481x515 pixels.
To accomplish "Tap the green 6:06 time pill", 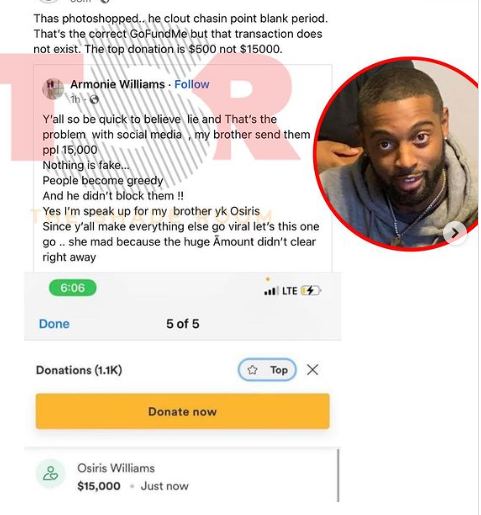I will click(73, 288).
